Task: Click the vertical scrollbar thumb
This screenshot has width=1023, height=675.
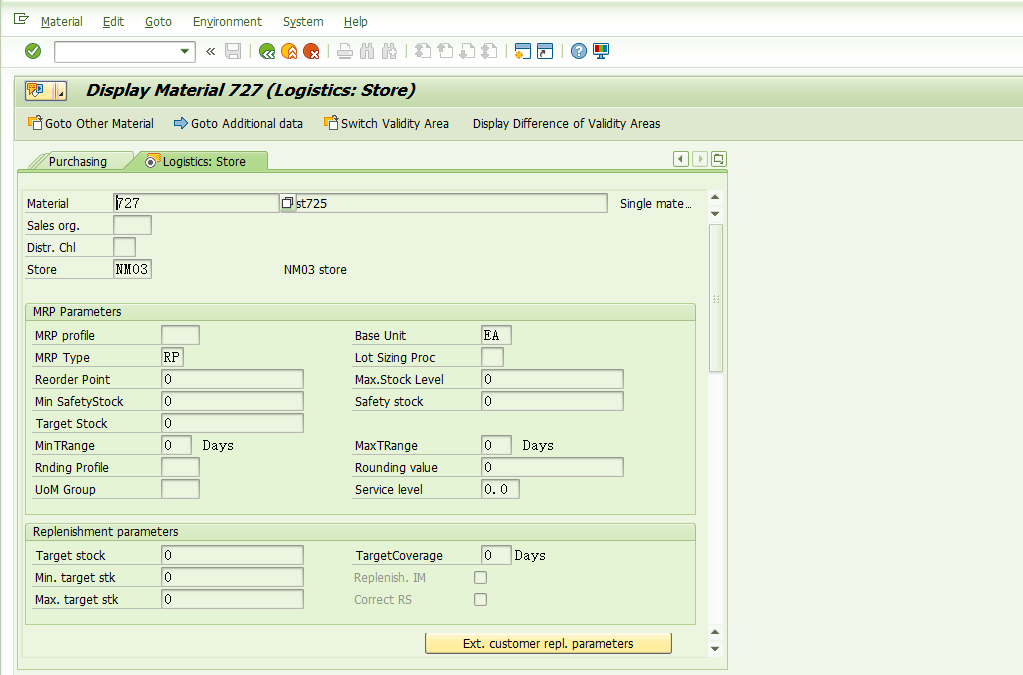Action: (716, 298)
